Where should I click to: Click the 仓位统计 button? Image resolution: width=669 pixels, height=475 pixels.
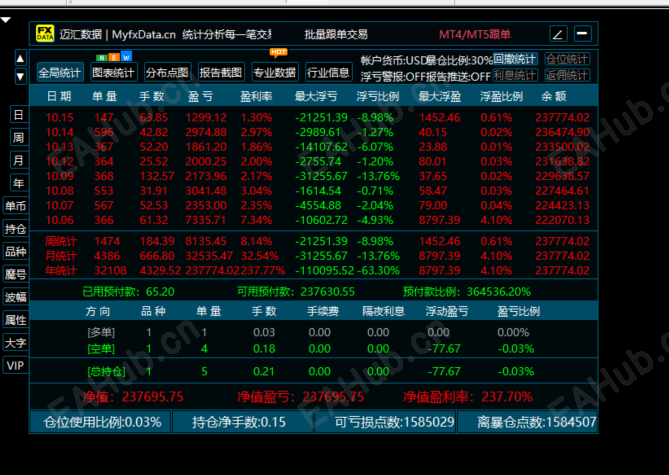coord(567,59)
